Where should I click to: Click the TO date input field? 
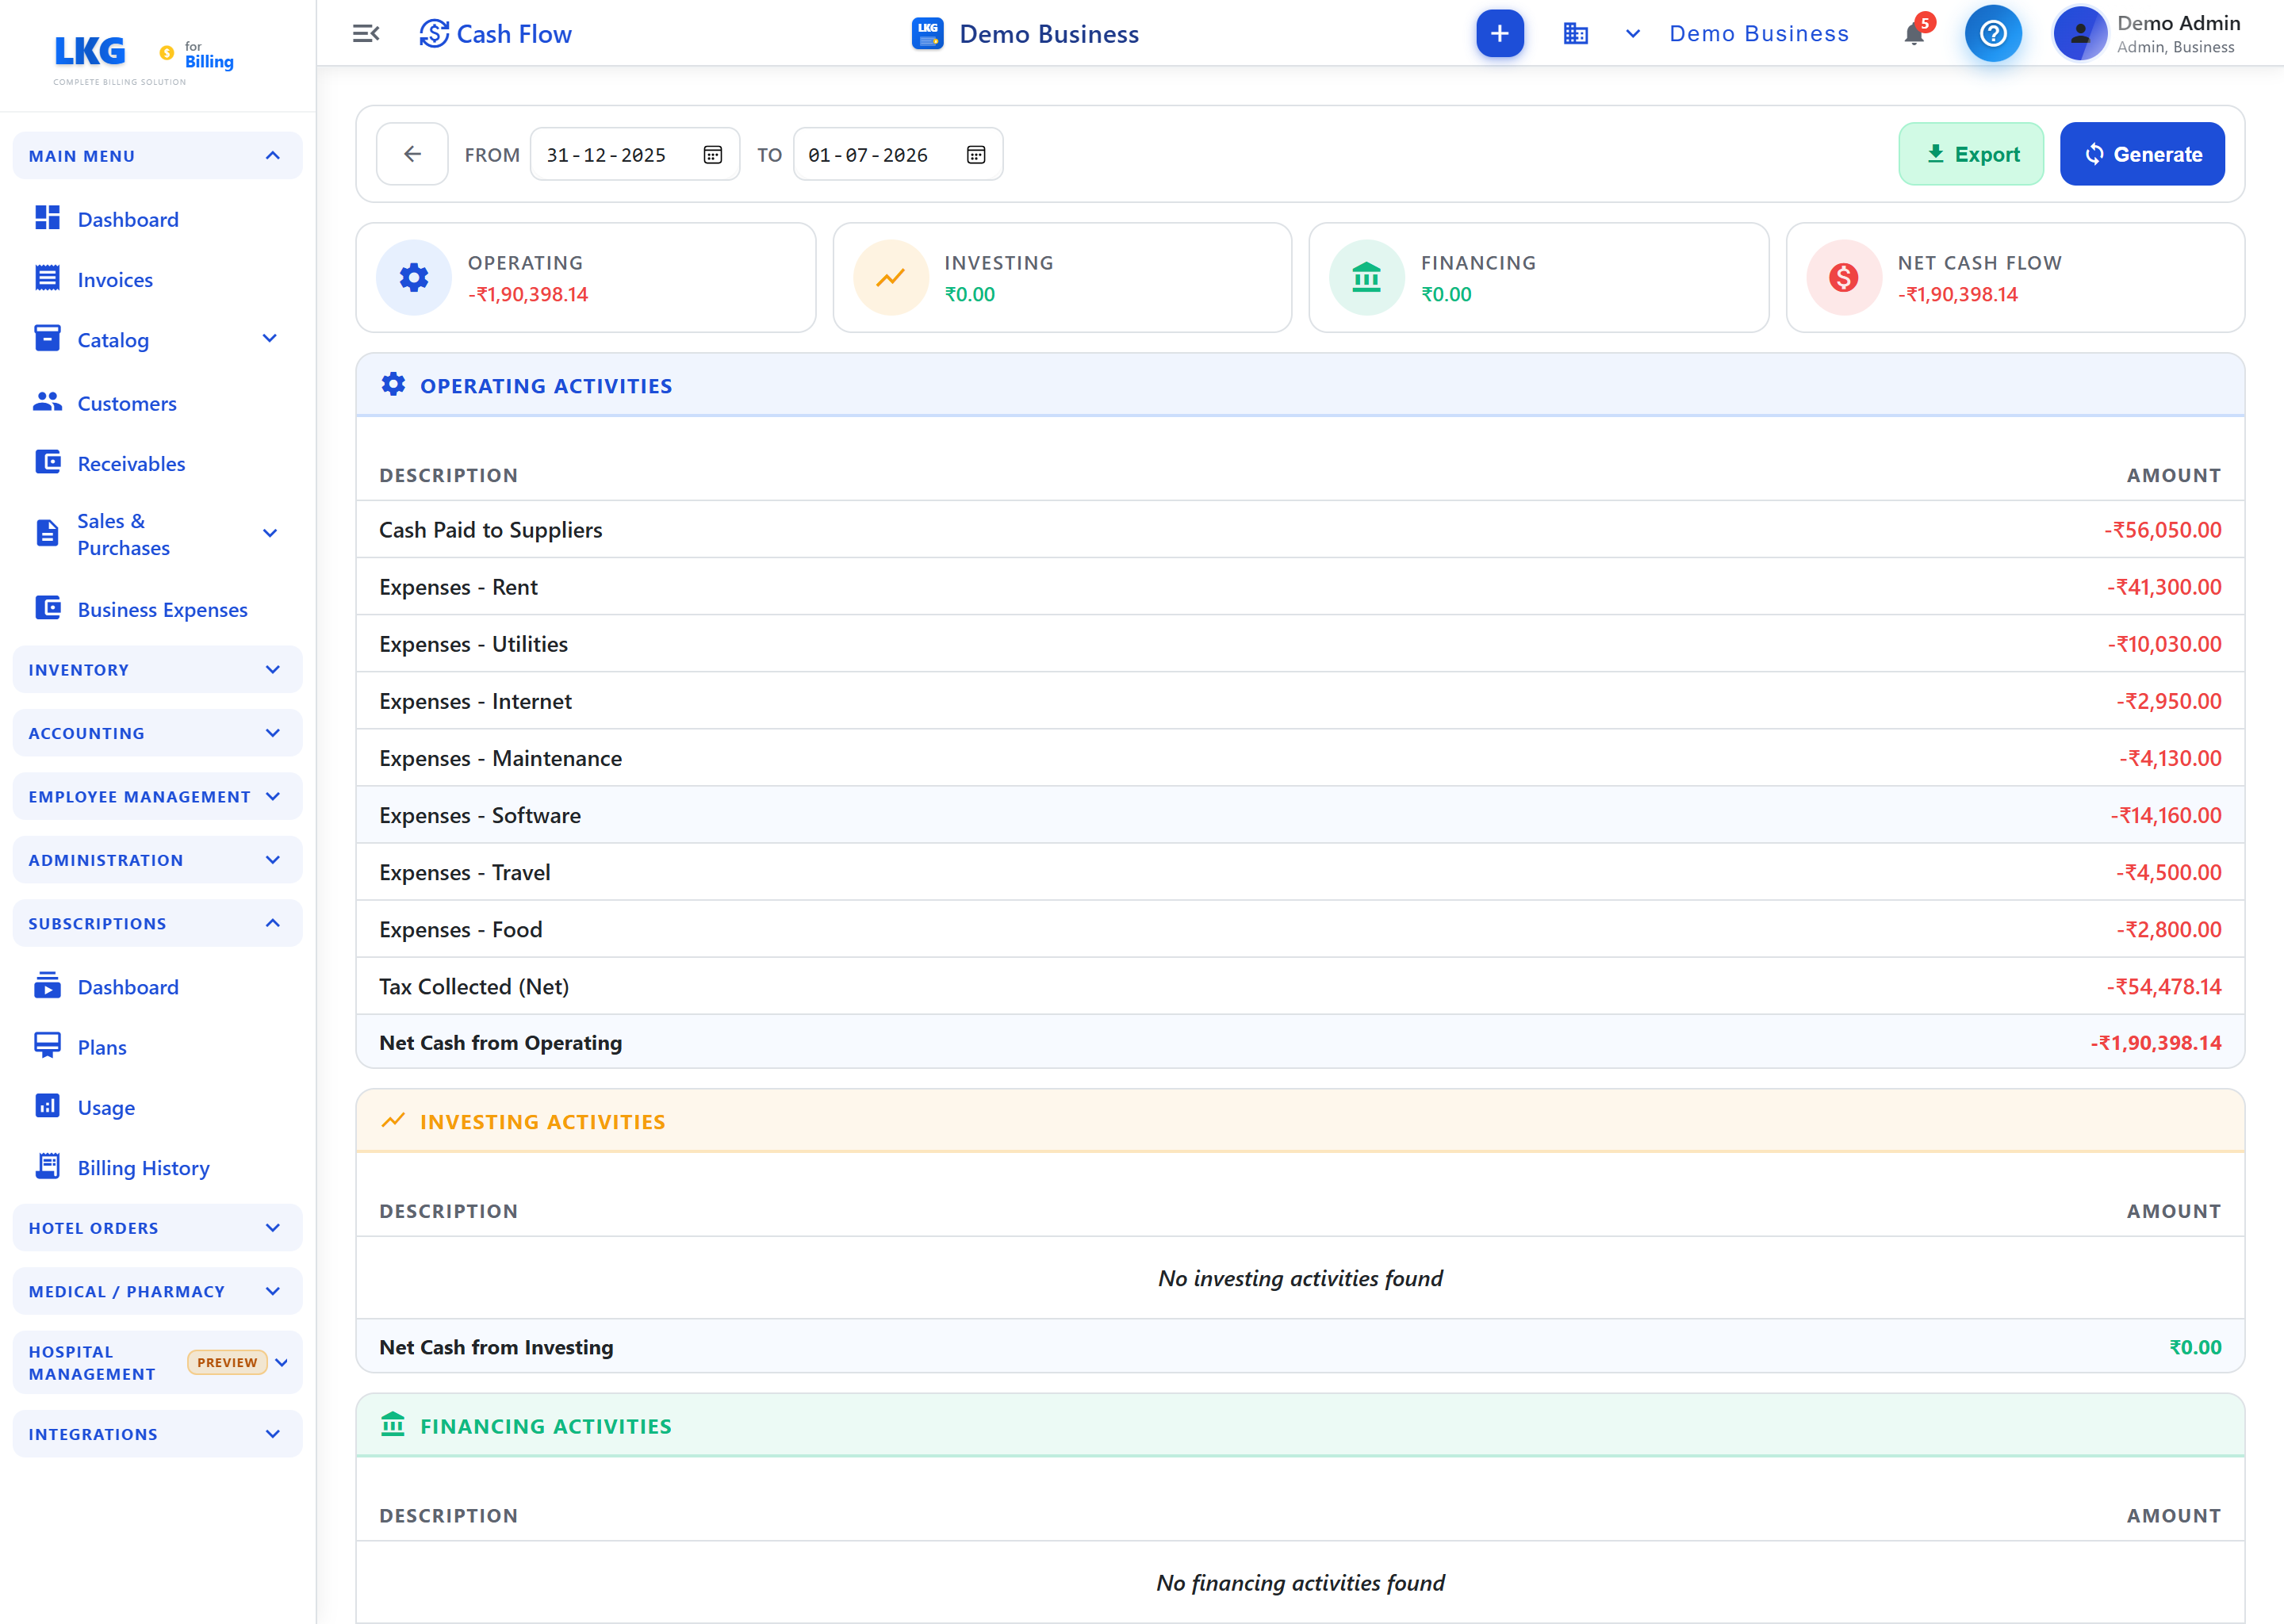pos(897,155)
